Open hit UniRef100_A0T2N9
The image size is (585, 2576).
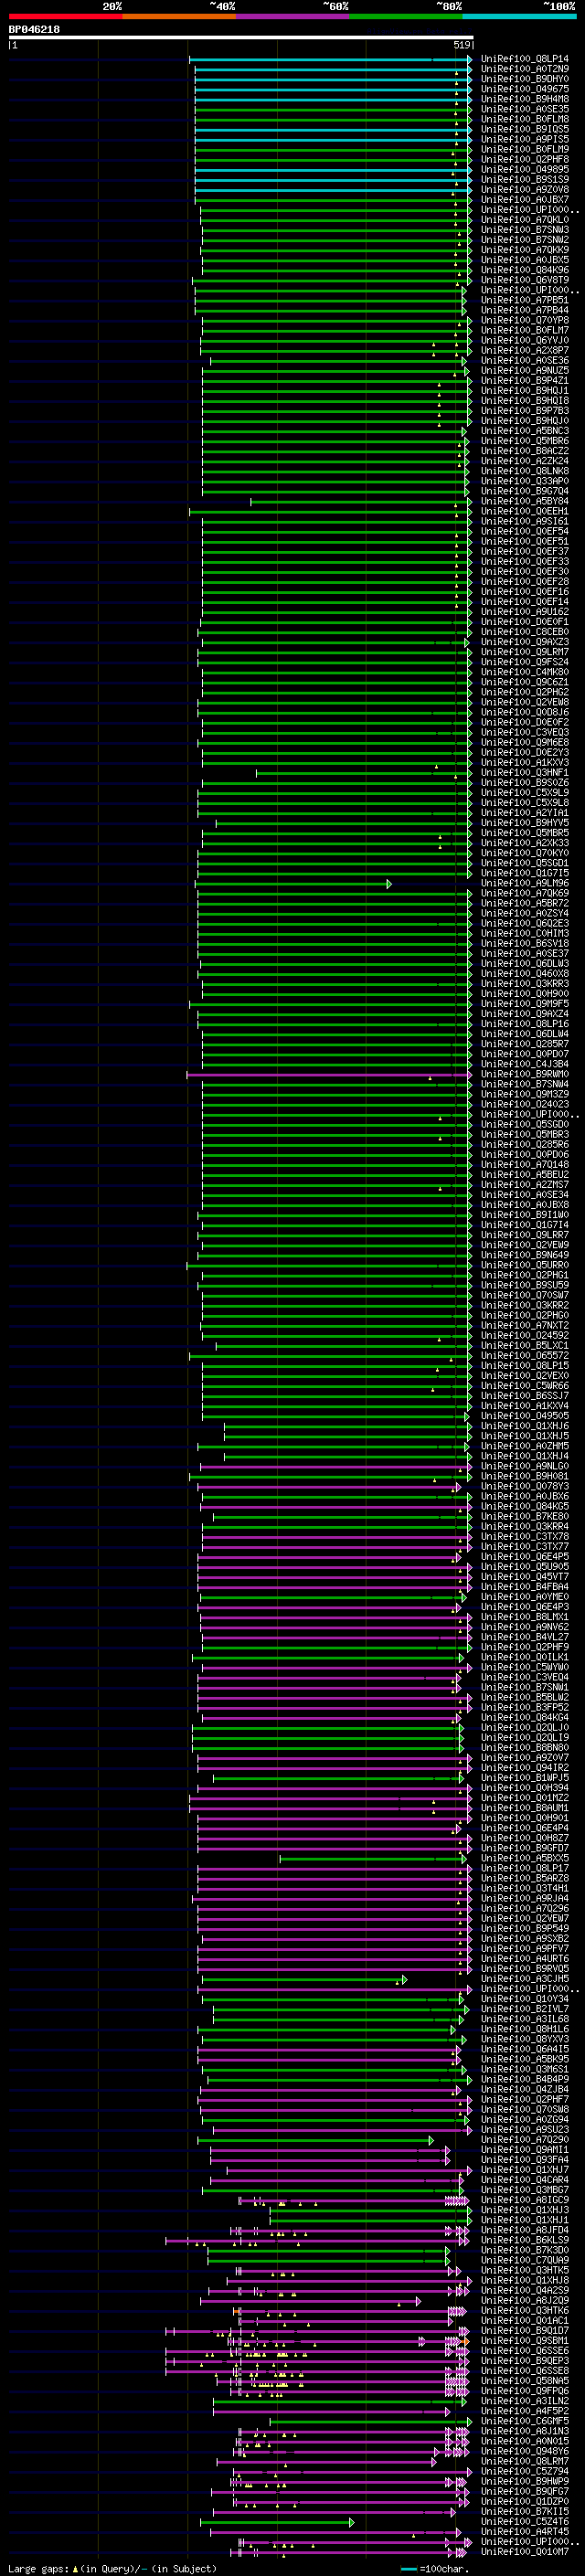point(525,69)
